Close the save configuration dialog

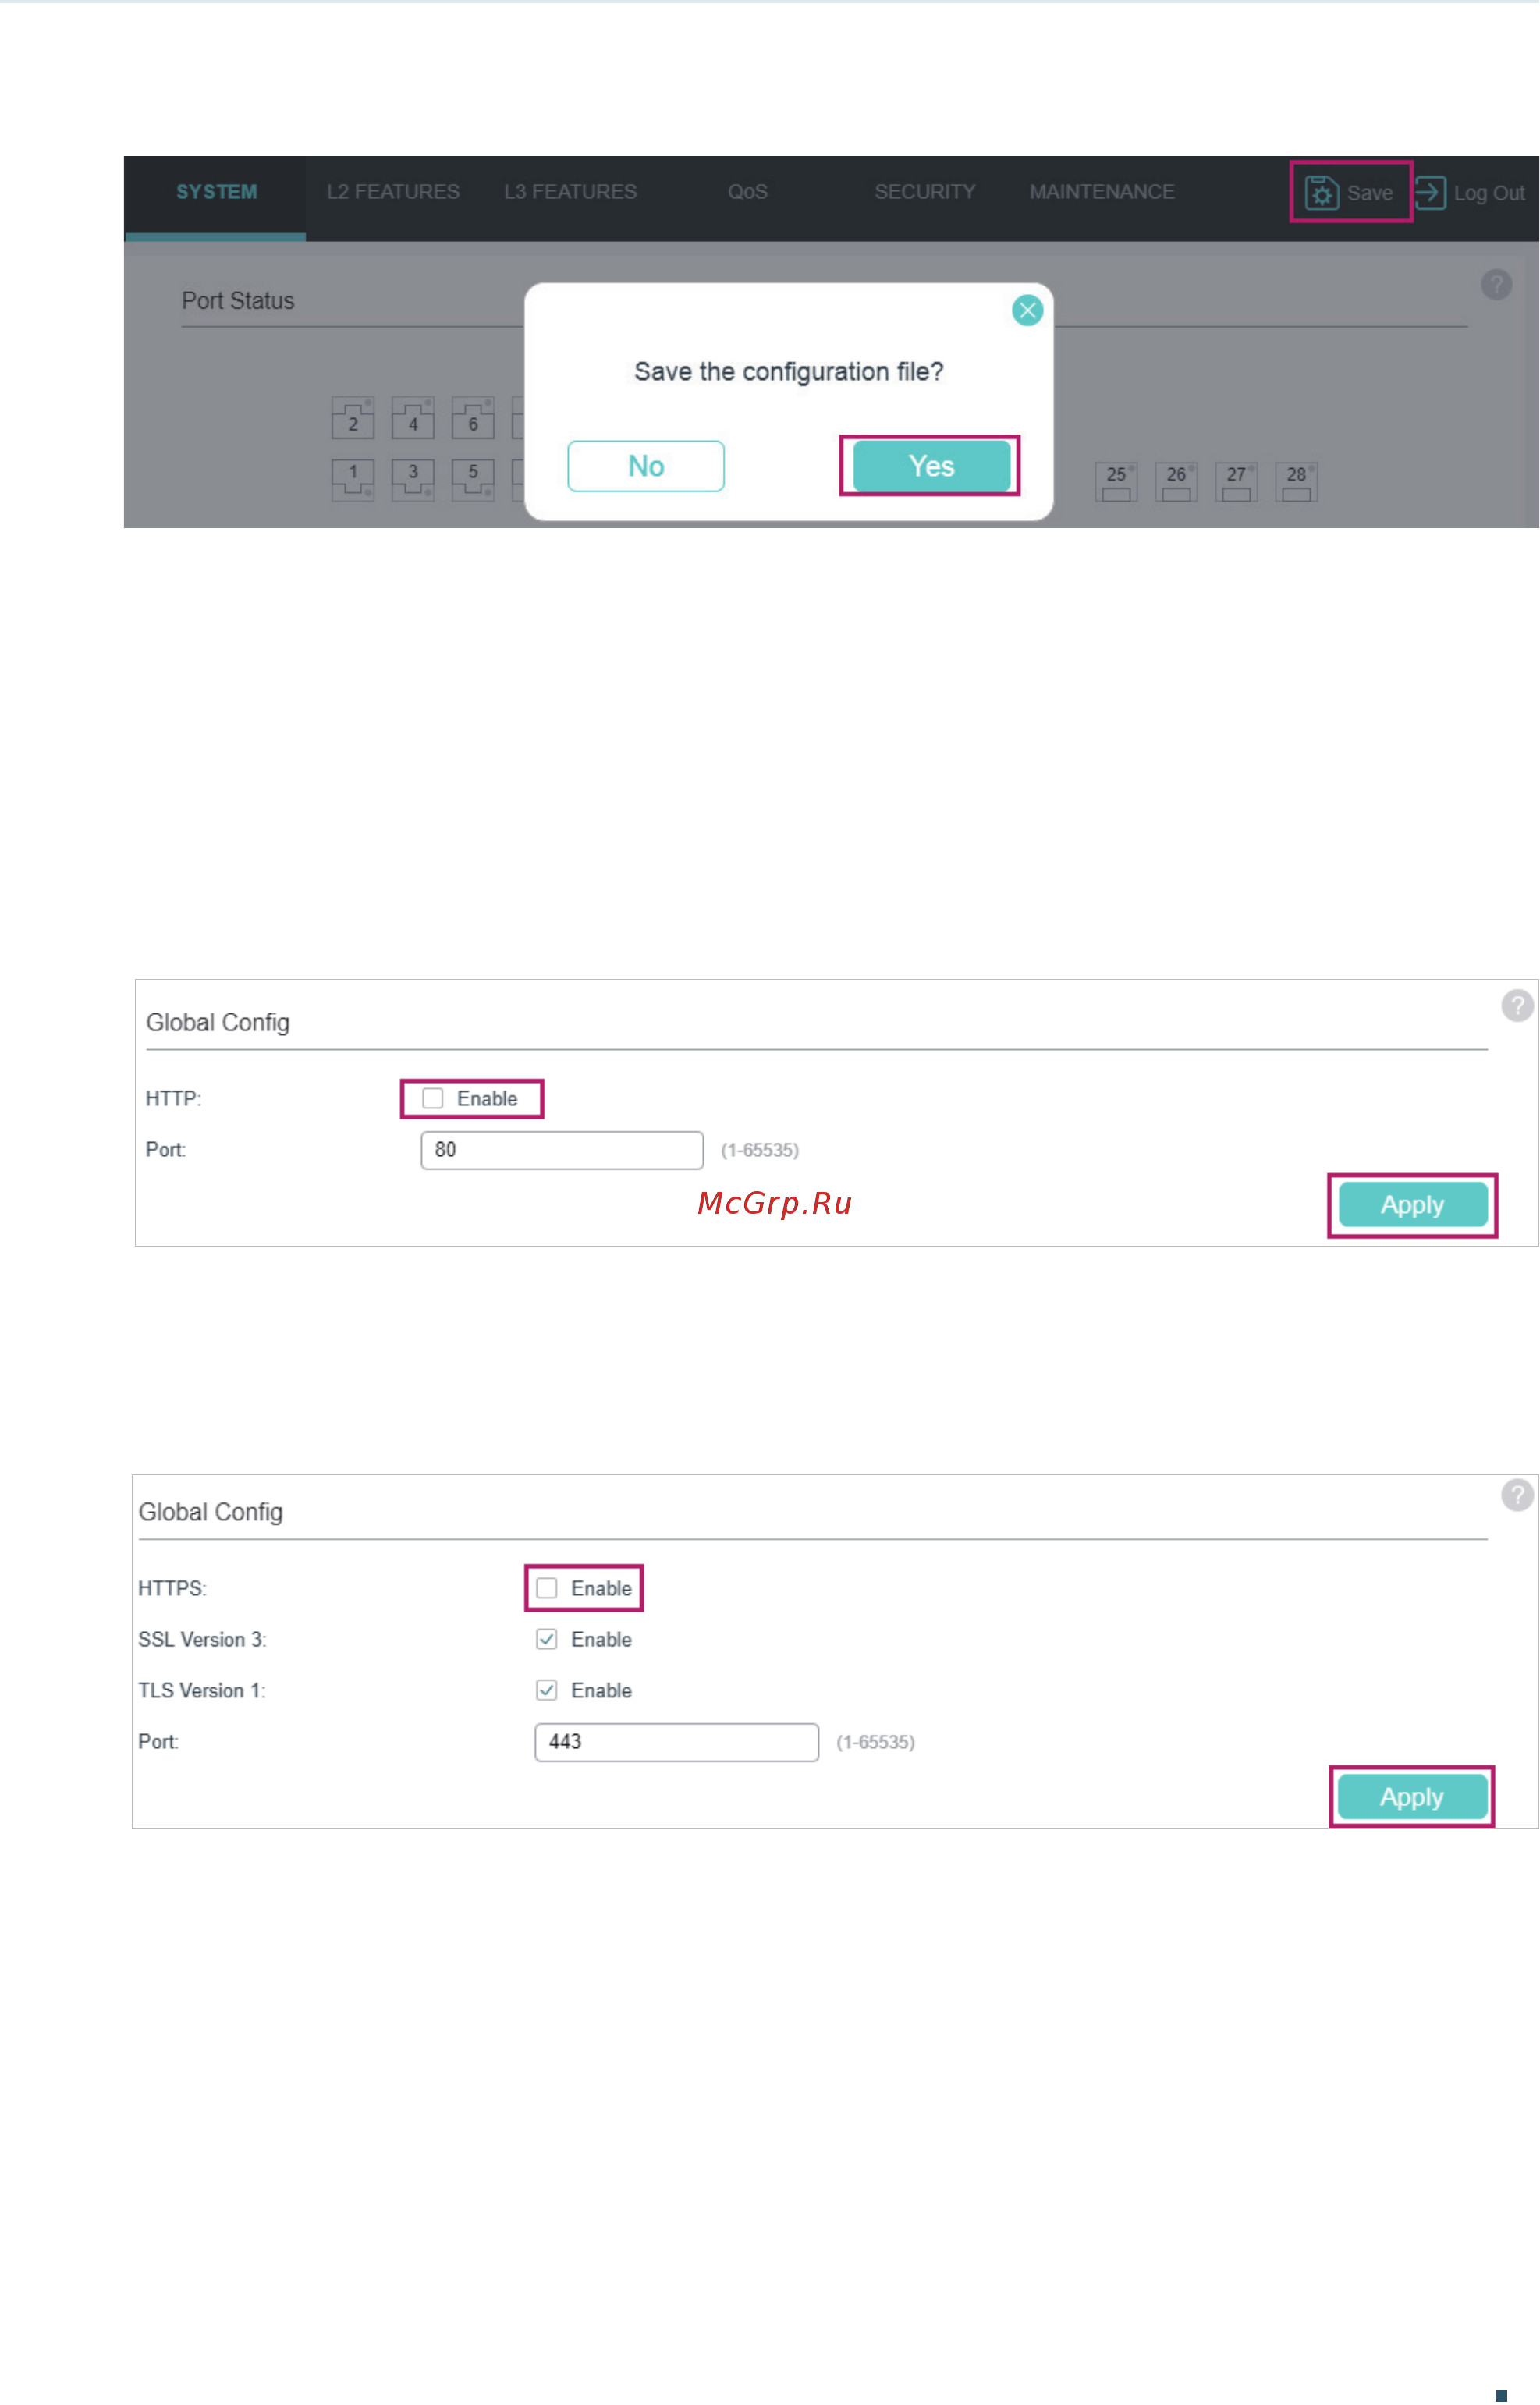(x=1027, y=310)
